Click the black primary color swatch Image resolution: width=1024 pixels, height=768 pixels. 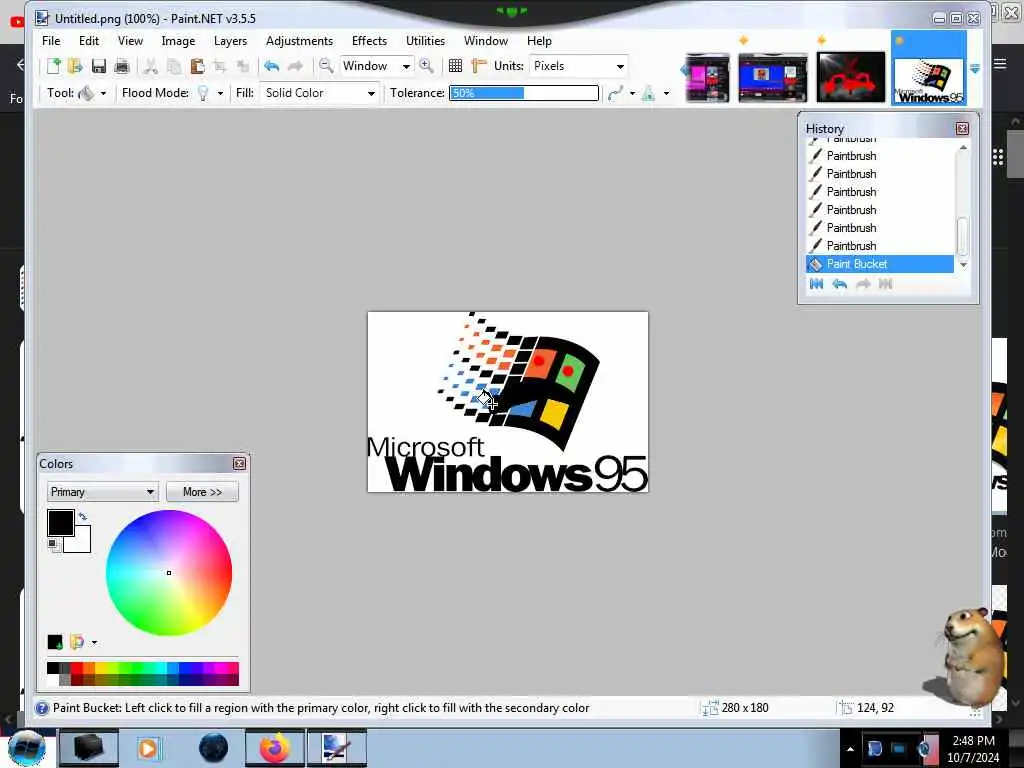(x=61, y=522)
